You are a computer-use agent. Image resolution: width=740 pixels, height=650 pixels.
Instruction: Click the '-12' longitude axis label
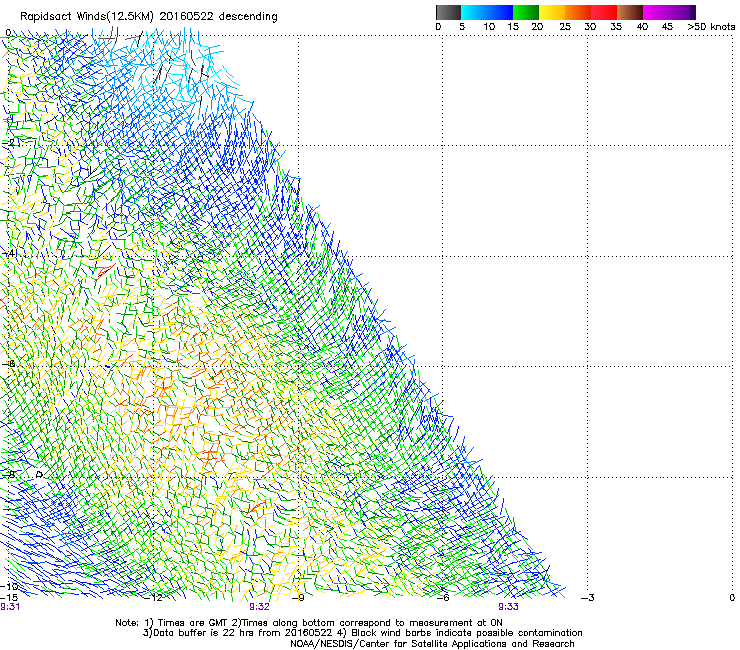pos(153,598)
